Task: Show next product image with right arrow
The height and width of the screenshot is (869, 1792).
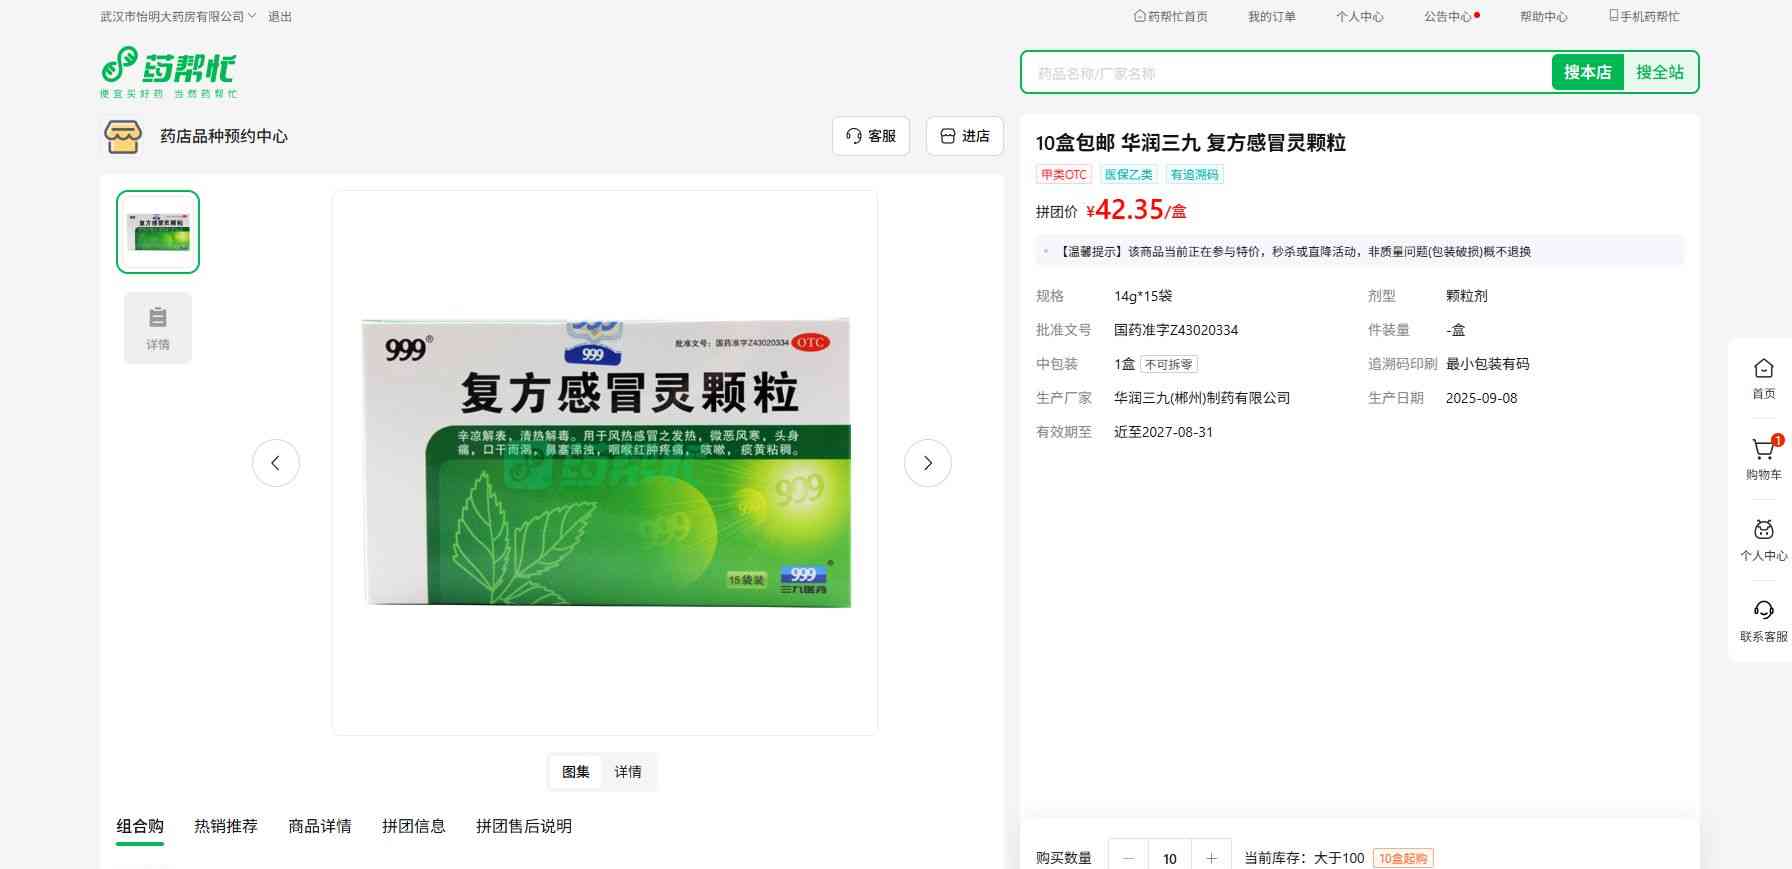Action: [x=927, y=463]
